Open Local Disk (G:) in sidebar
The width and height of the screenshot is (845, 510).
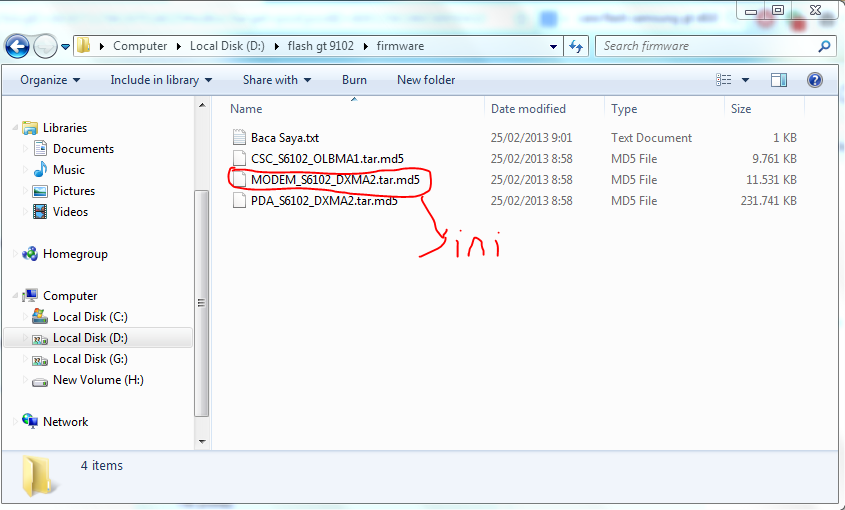90,359
